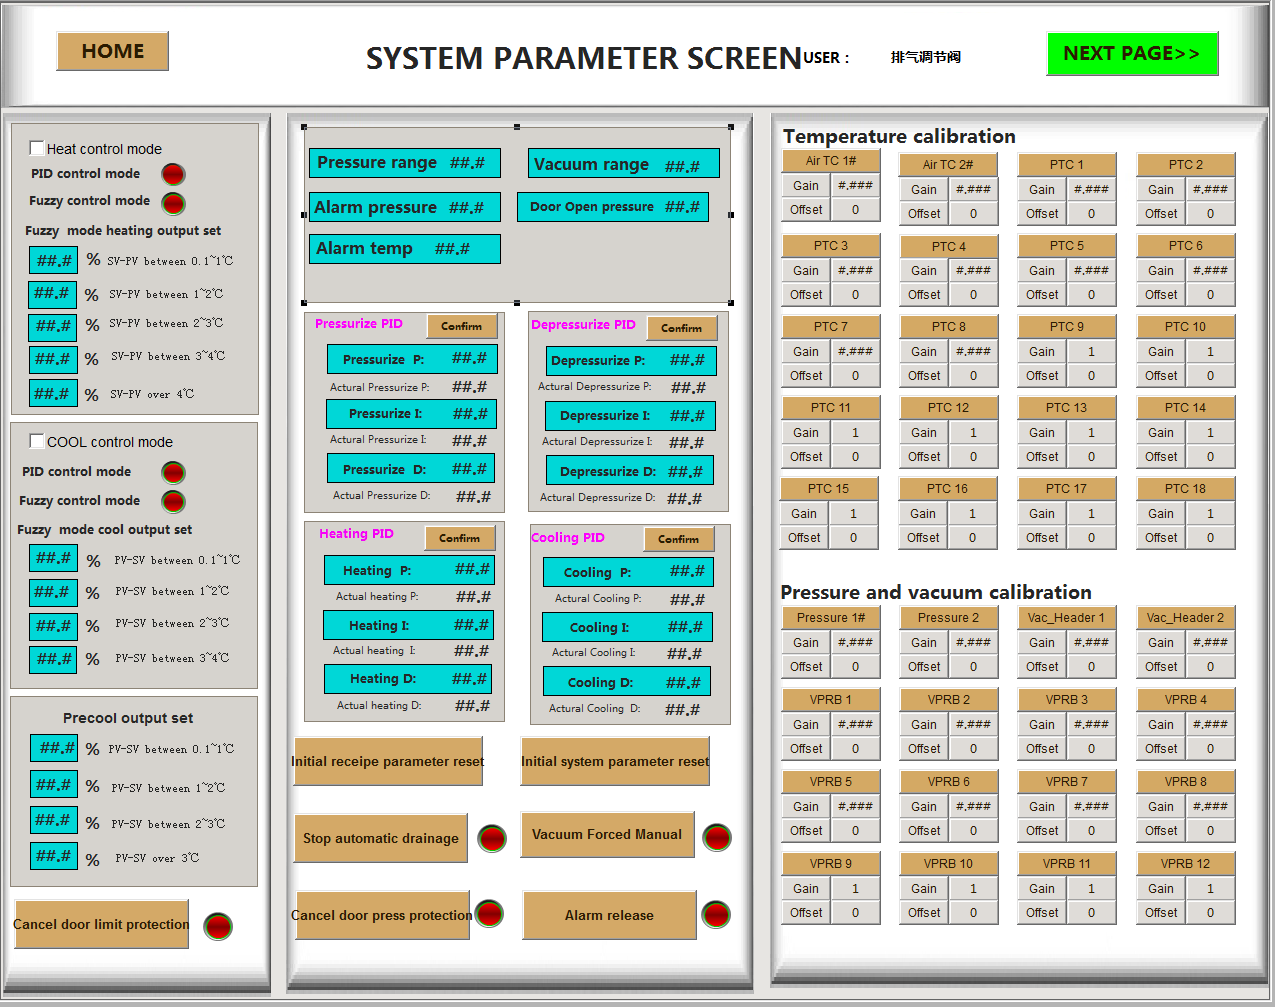The height and width of the screenshot is (1007, 1275).
Task: Click the red lamp beside Cancel door limit protection
Action: 218,926
